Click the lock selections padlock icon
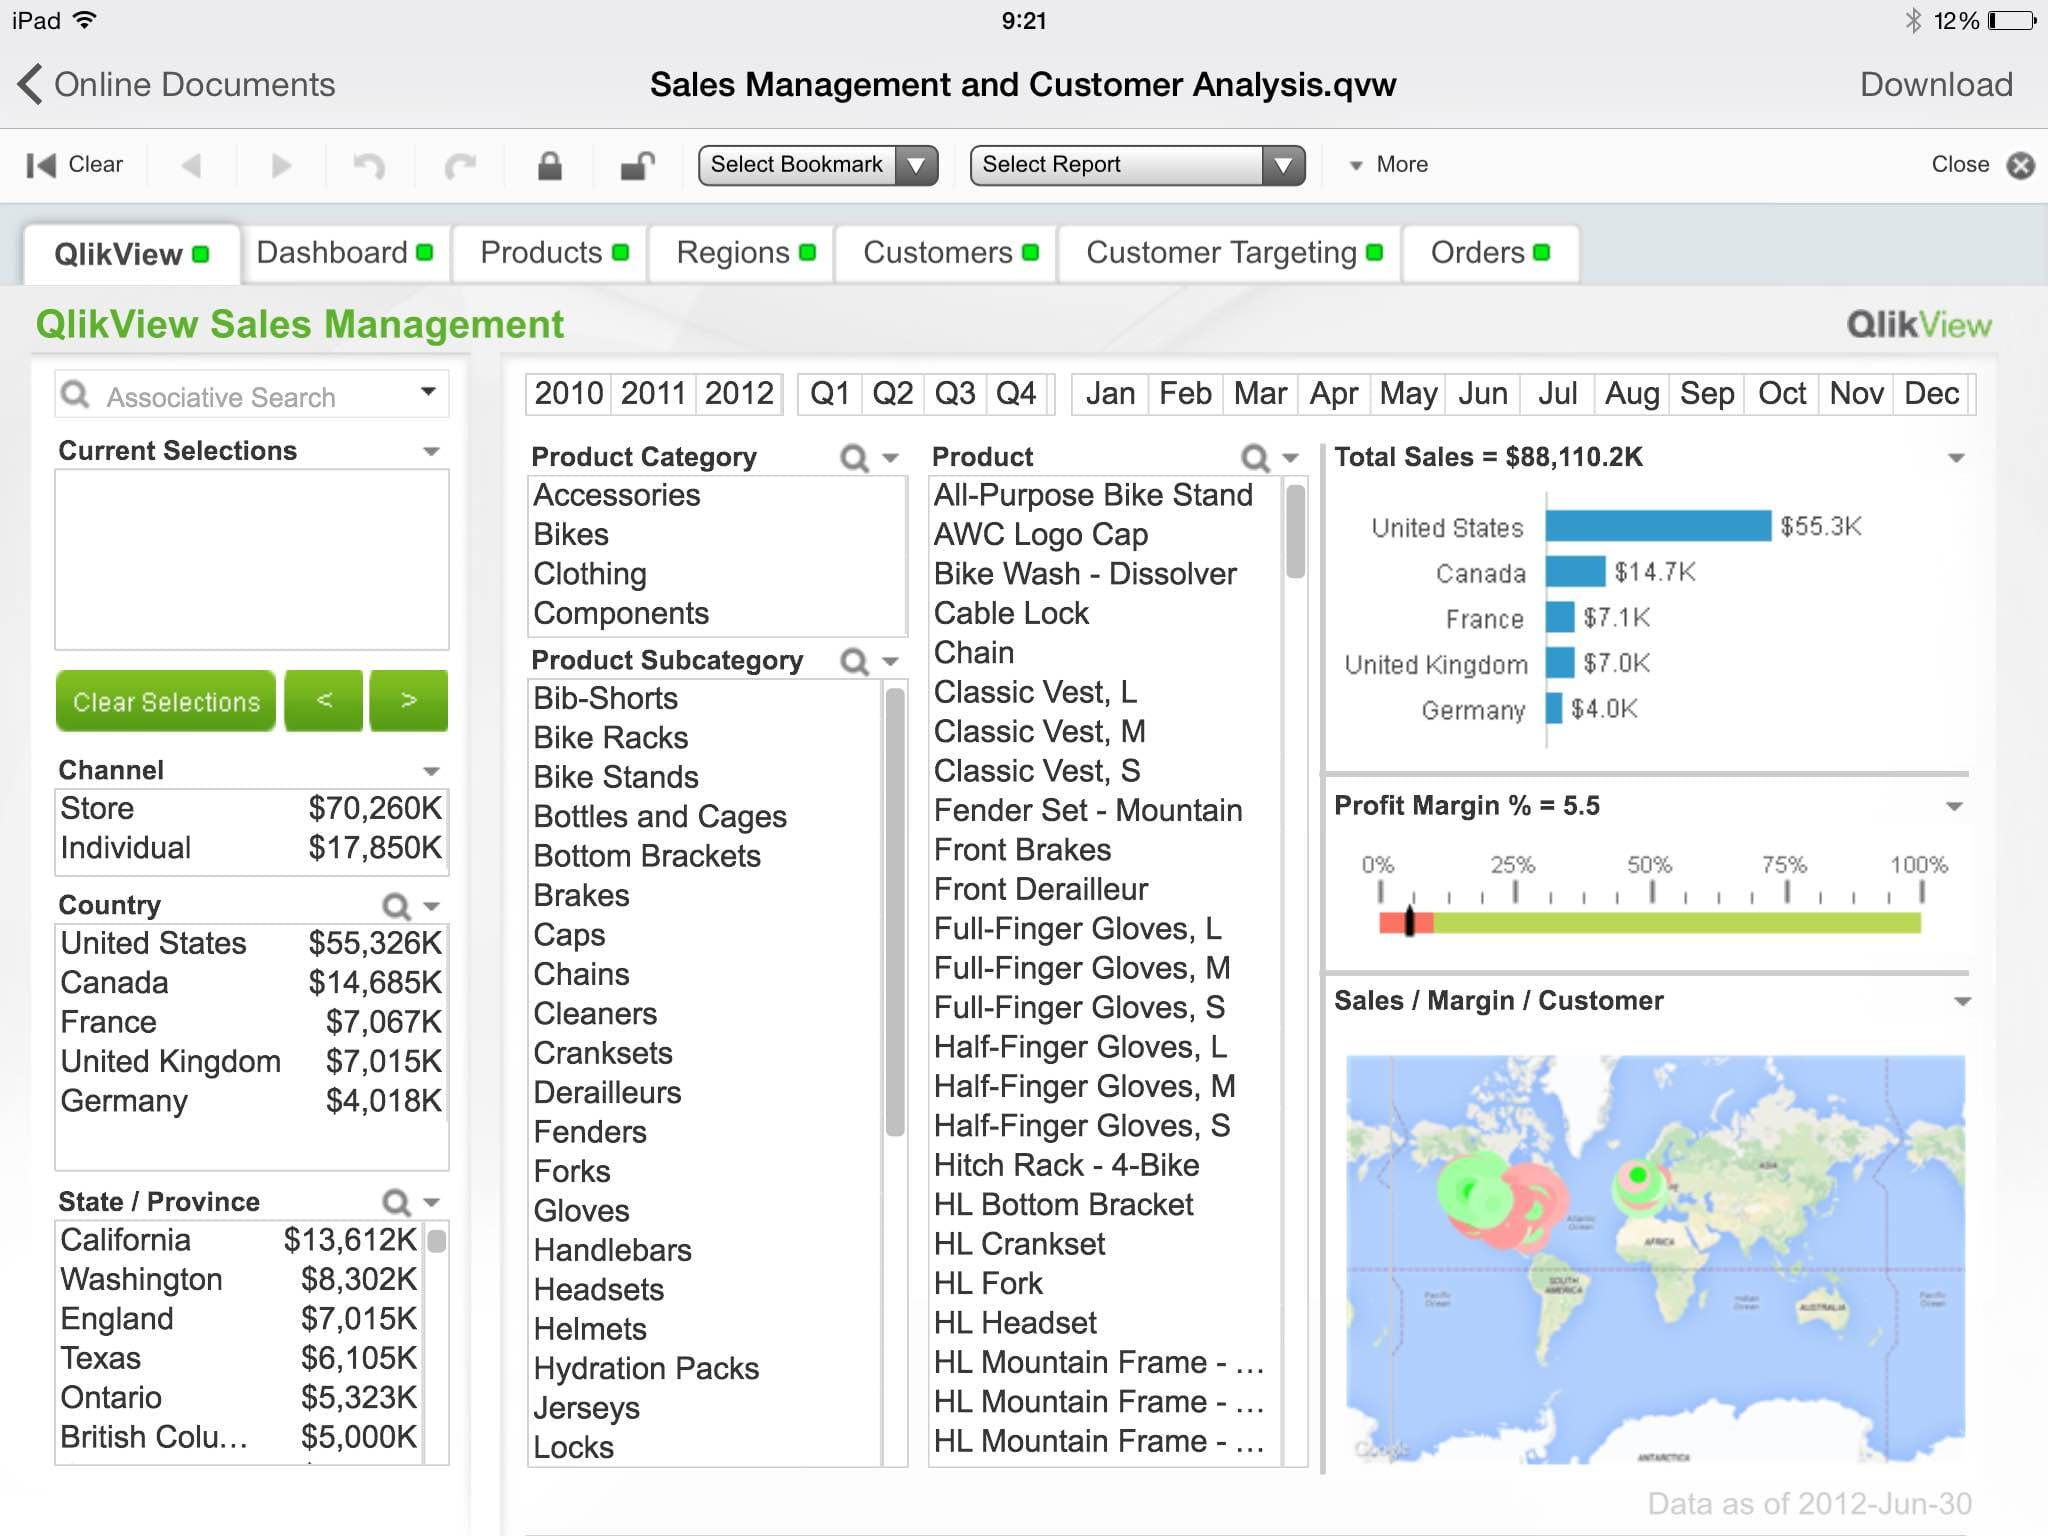This screenshot has width=2048, height=1536. point(549,165)
